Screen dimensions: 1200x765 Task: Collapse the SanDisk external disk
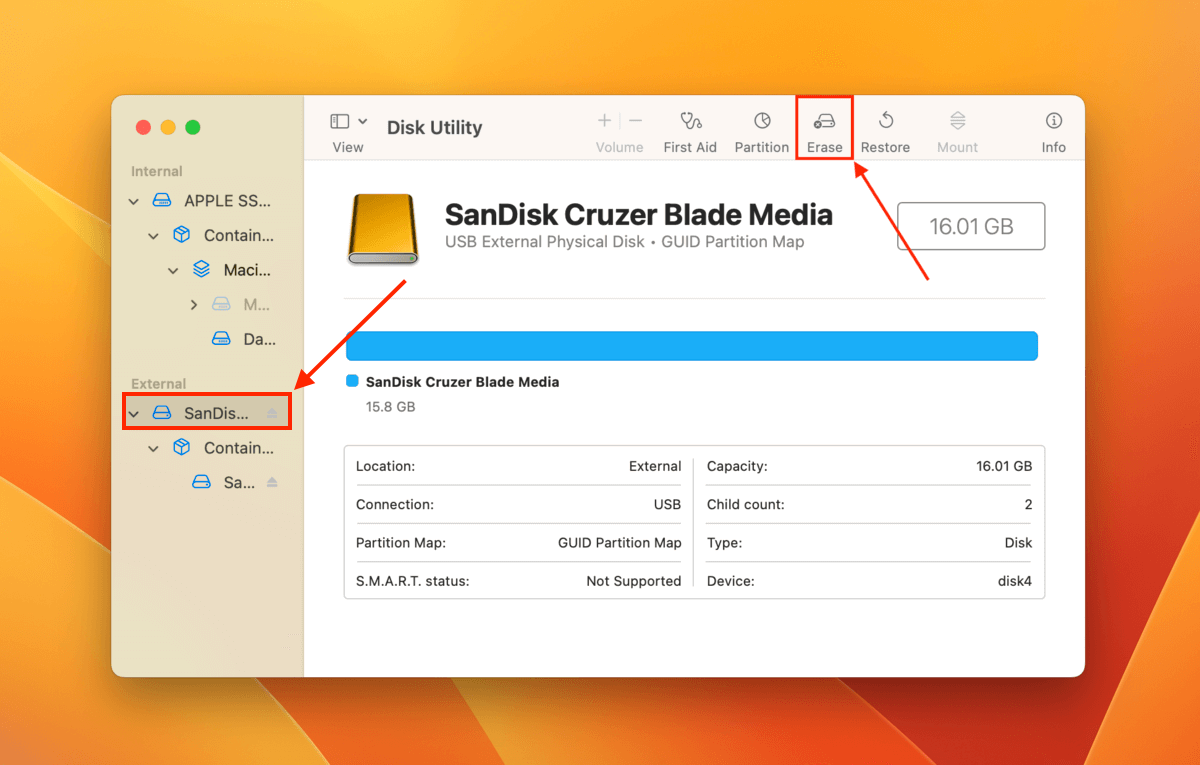tap(134, 413)
